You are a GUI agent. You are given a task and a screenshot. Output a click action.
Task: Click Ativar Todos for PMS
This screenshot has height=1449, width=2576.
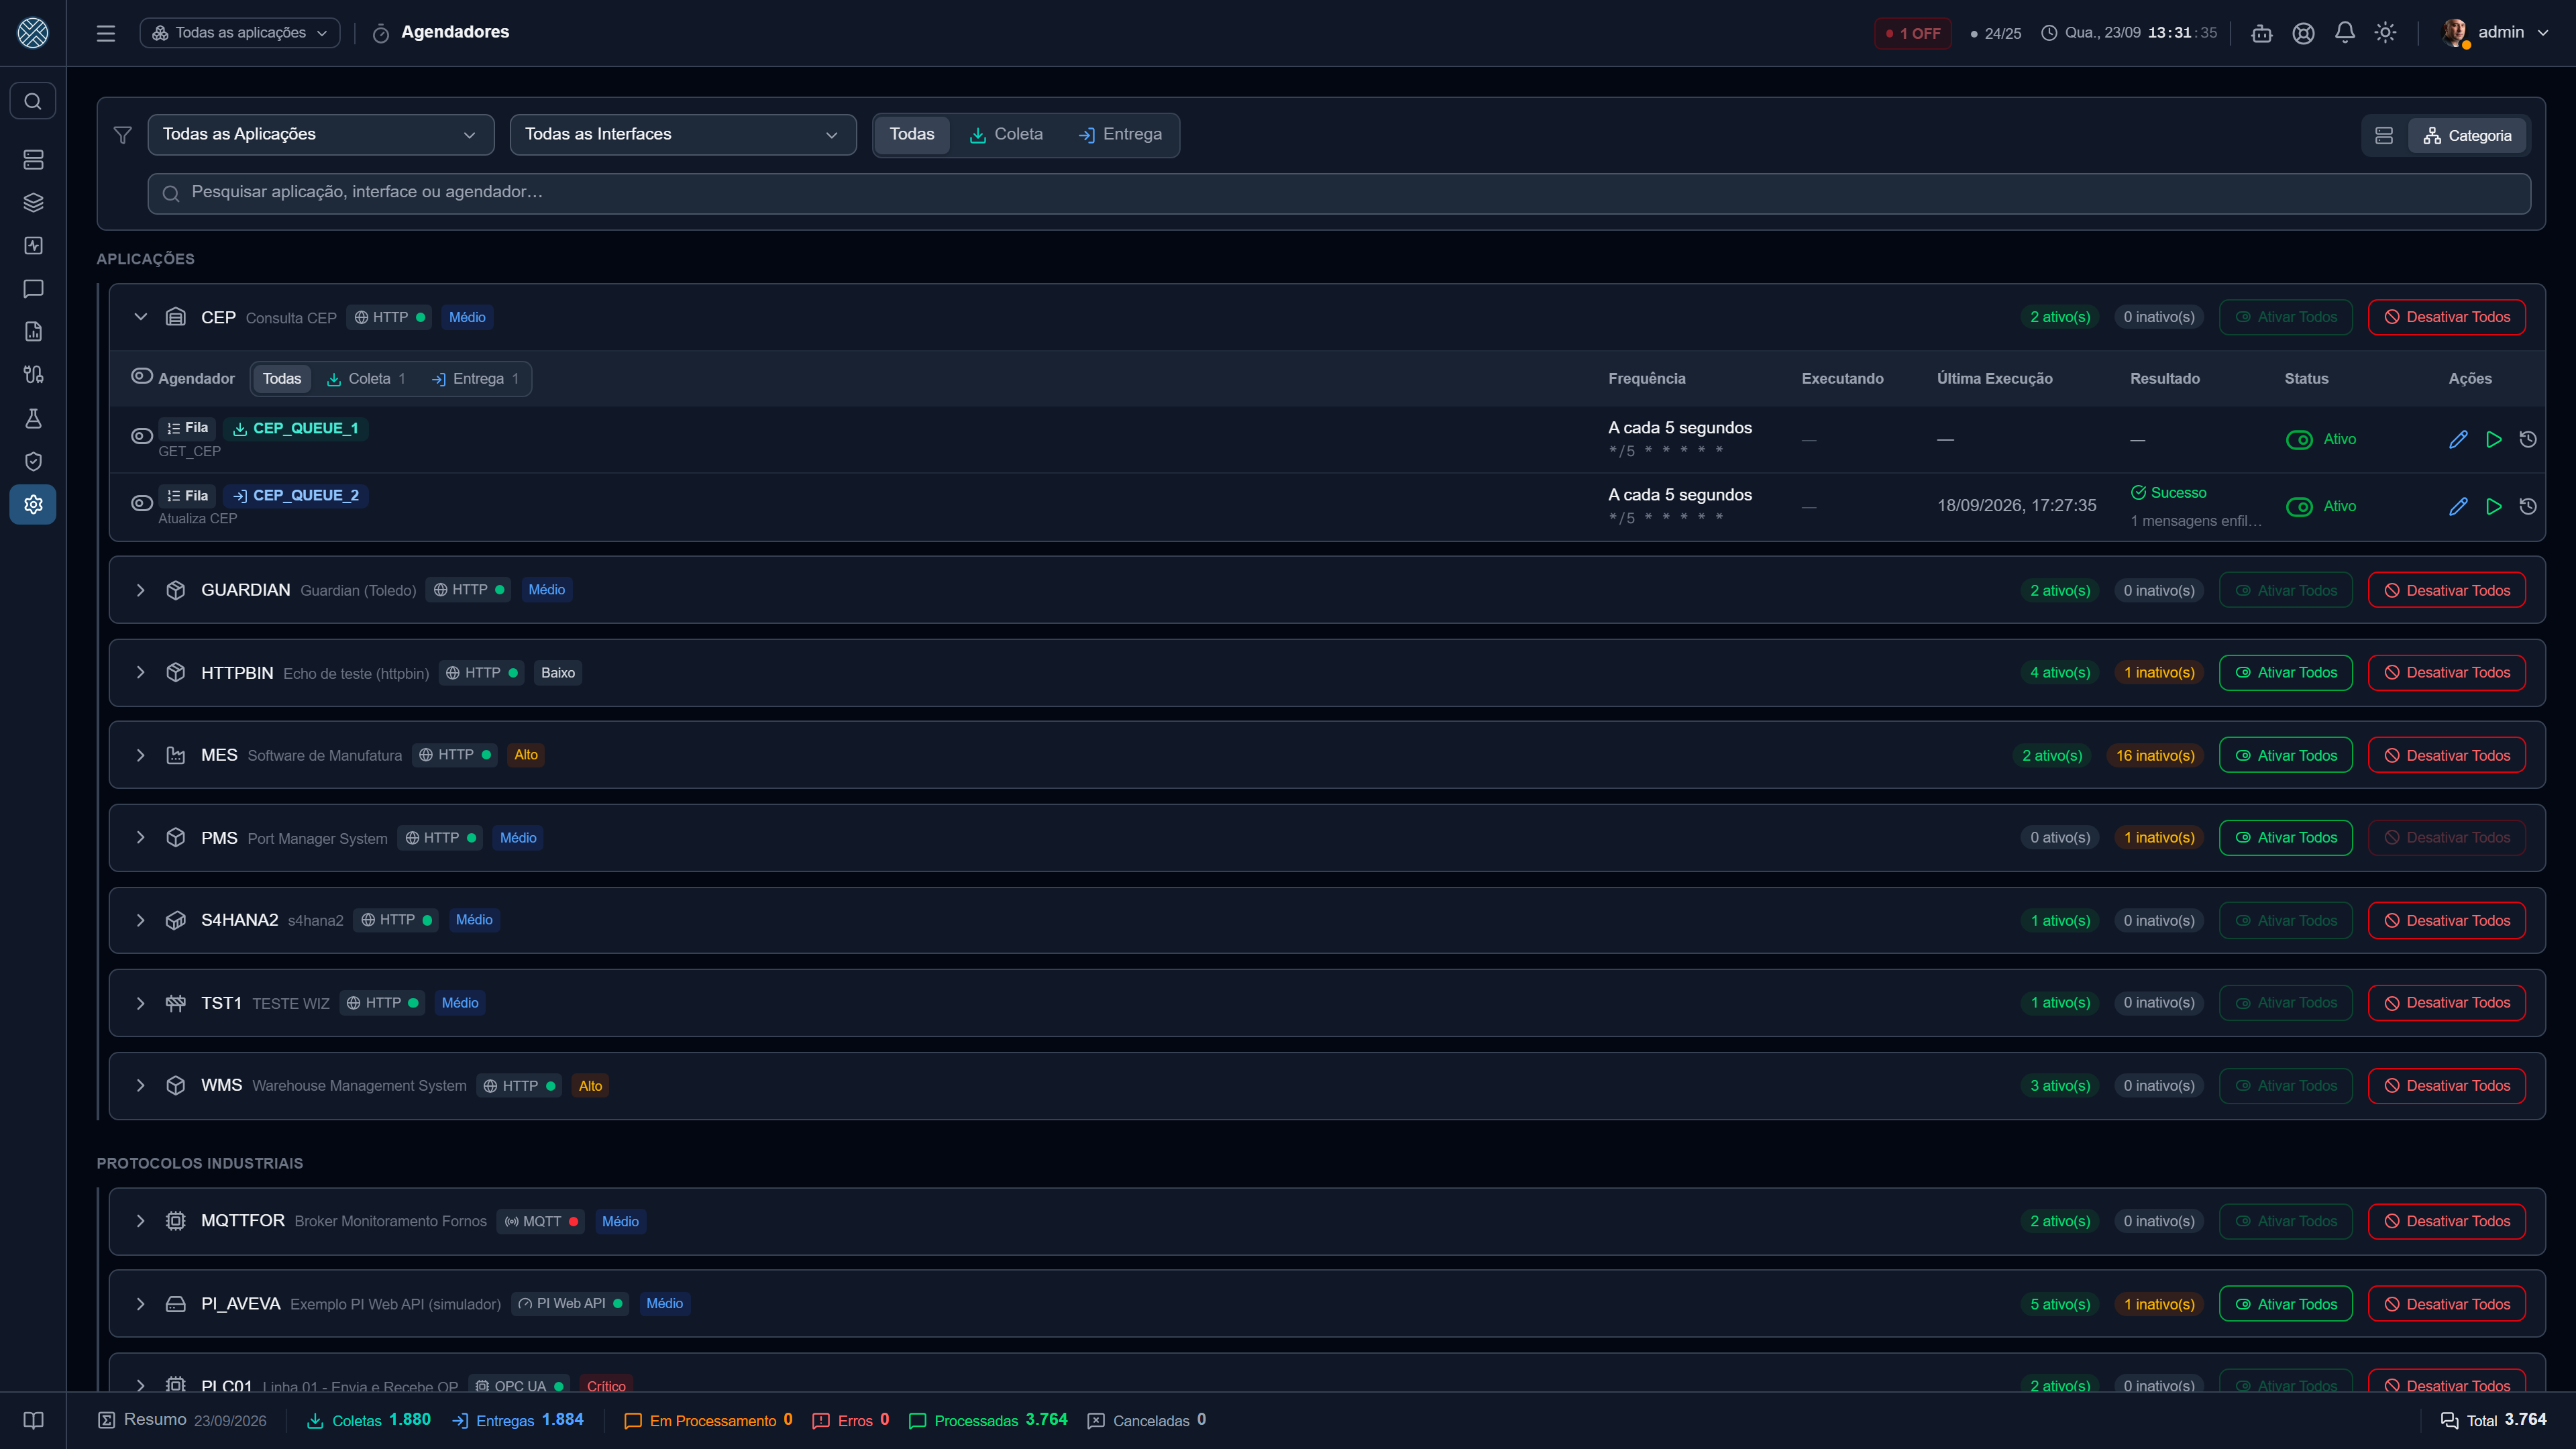coord(2286,838)
